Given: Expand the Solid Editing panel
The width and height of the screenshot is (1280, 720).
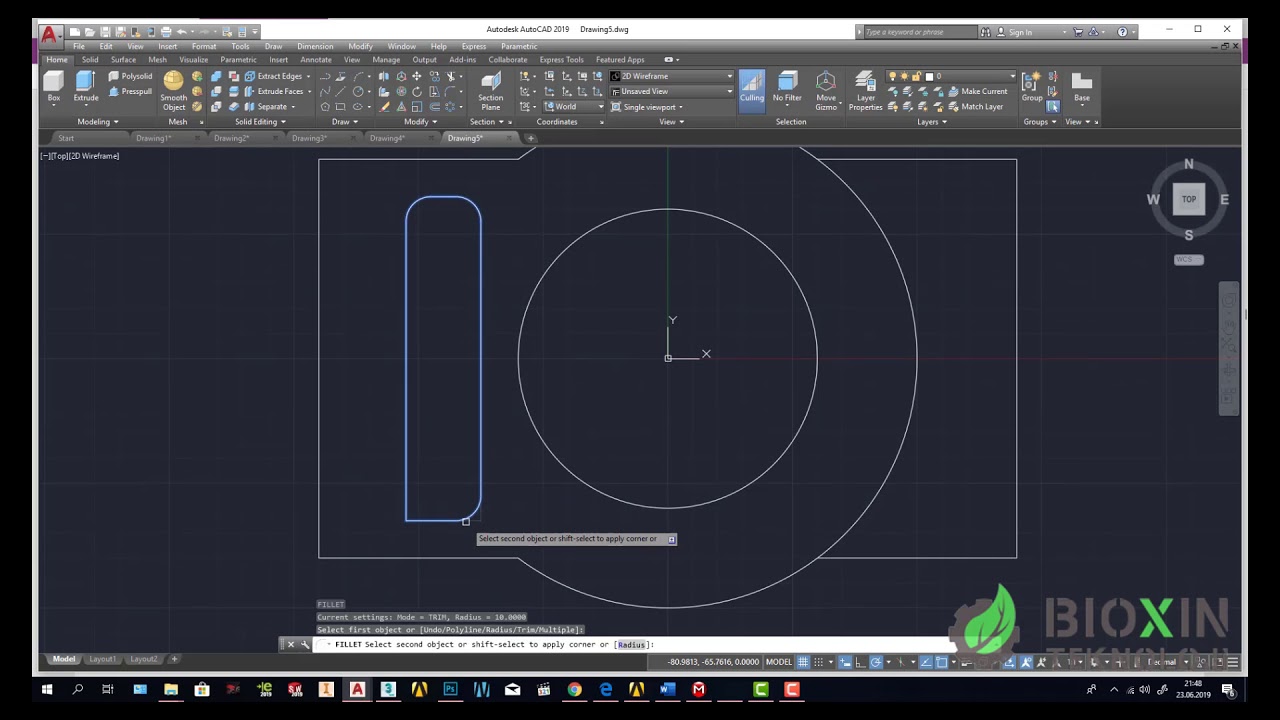Looking at the screenshot, I should [261, 121].
